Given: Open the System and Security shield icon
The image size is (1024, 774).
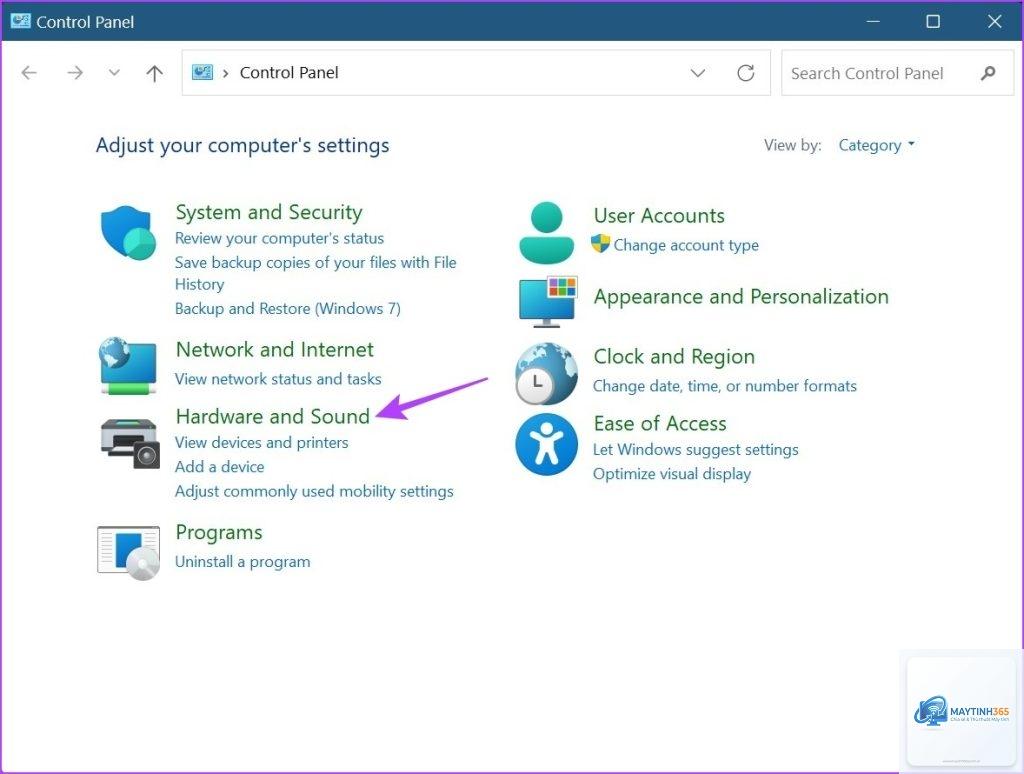Looking at the screenshot, I should 129,233.
